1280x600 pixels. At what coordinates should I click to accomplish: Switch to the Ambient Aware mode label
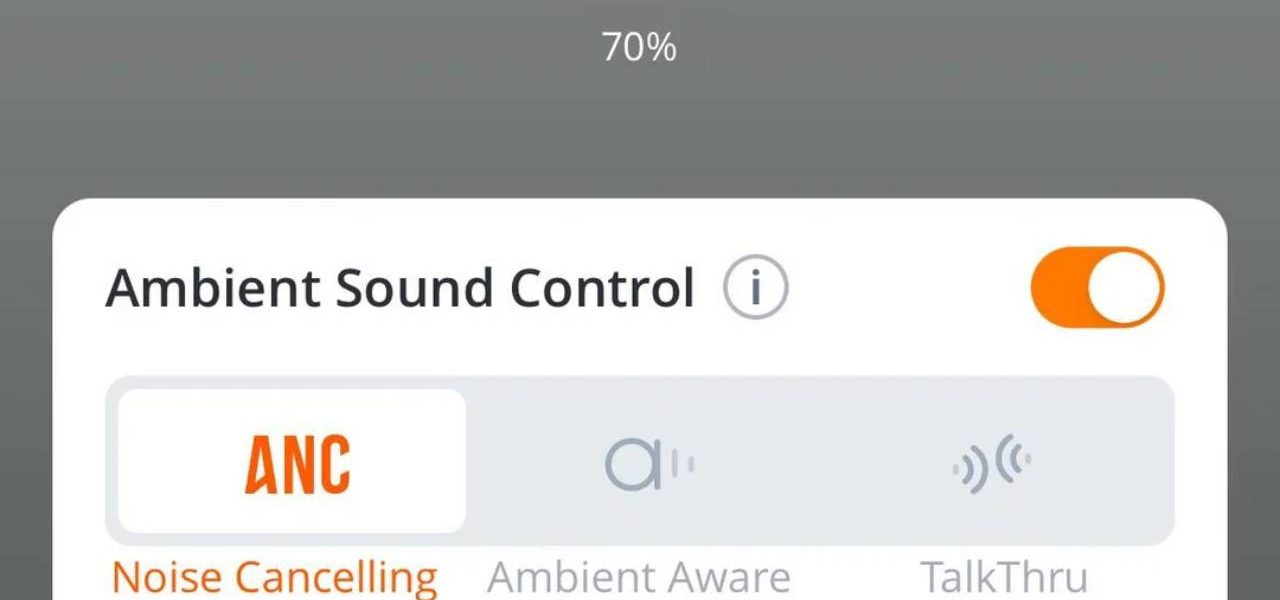(639, 577)
